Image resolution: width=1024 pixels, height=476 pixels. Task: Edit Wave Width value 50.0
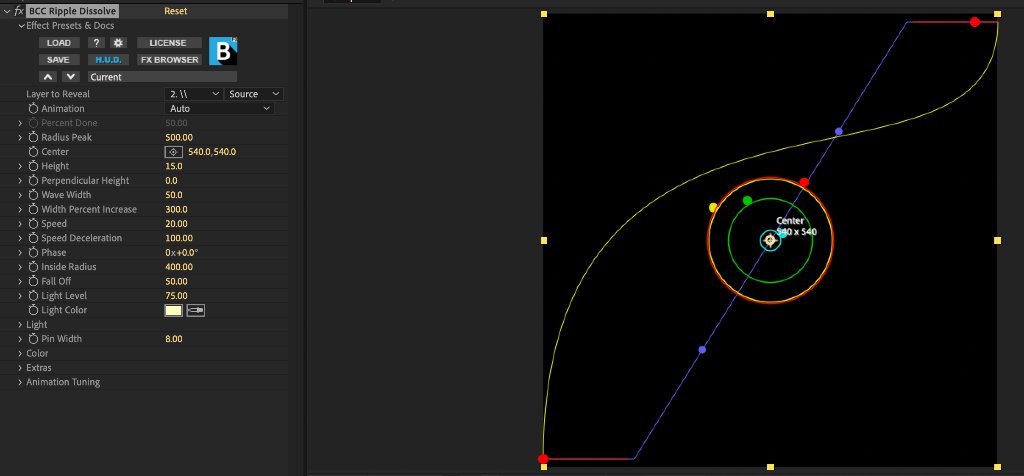[x=174, y=195]
